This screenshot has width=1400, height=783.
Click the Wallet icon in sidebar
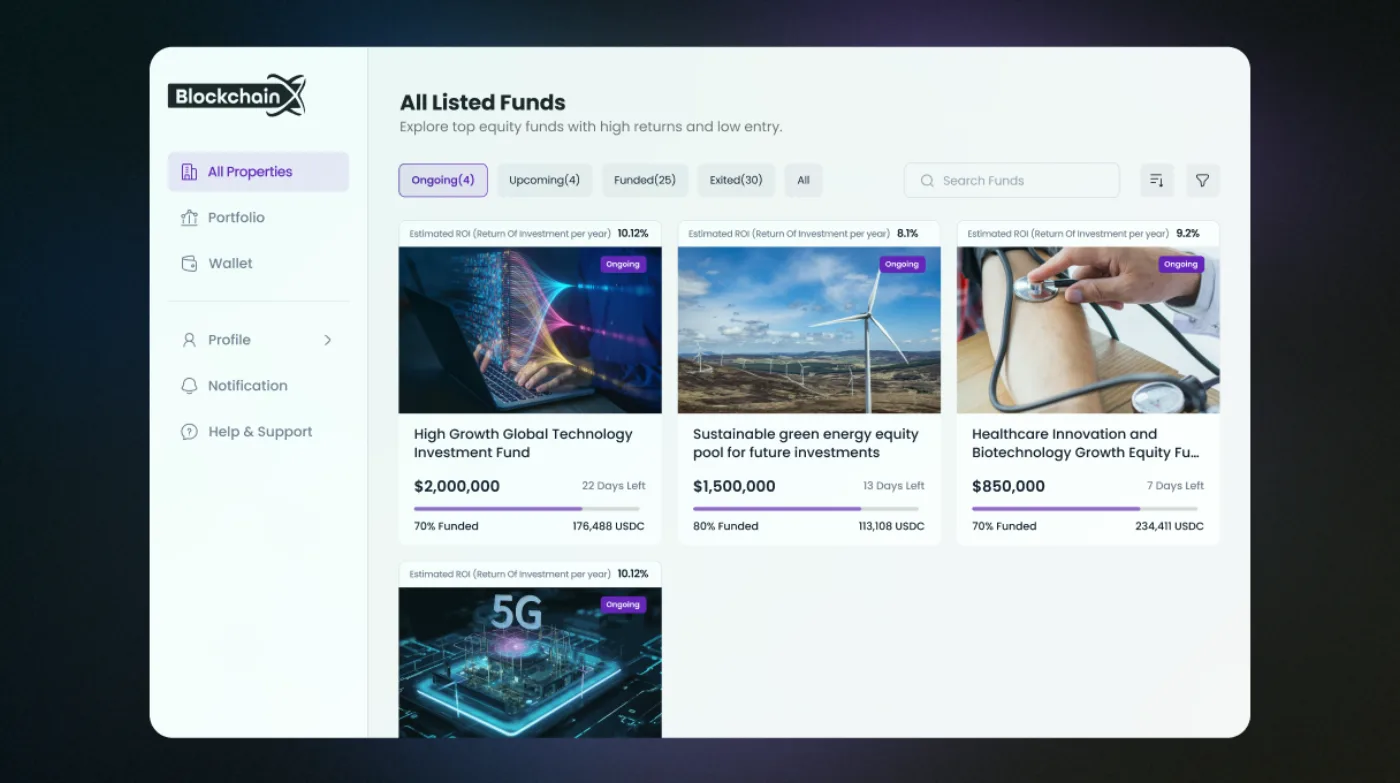click(189, 264)
